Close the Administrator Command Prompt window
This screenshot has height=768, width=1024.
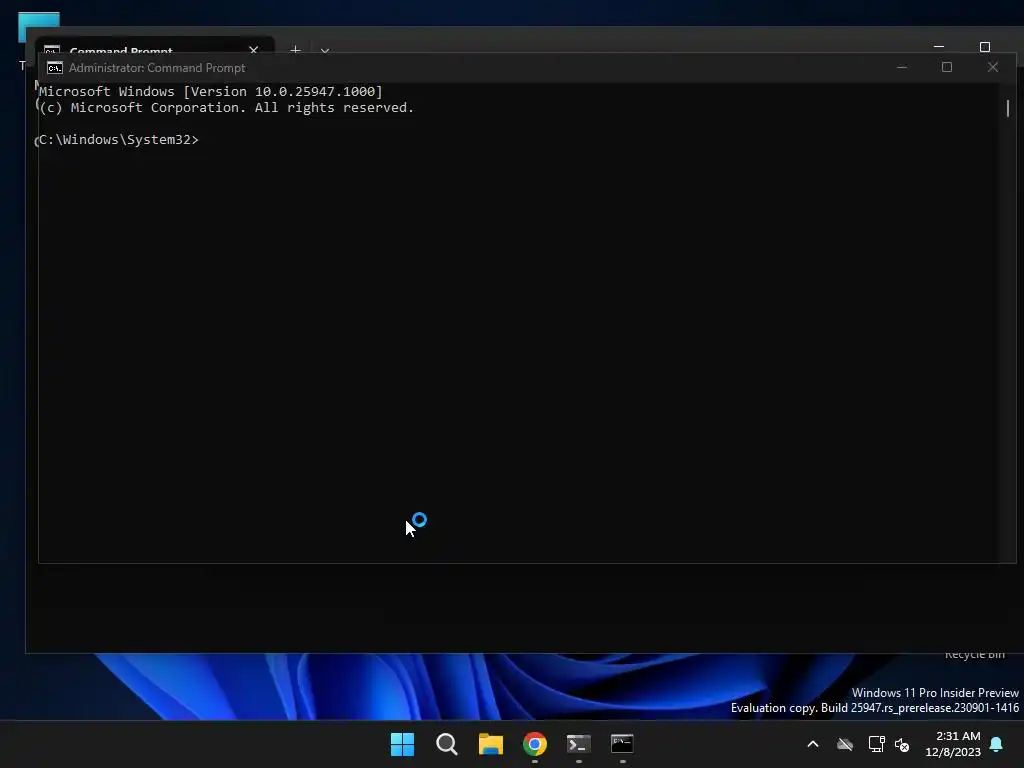[993, 67]
